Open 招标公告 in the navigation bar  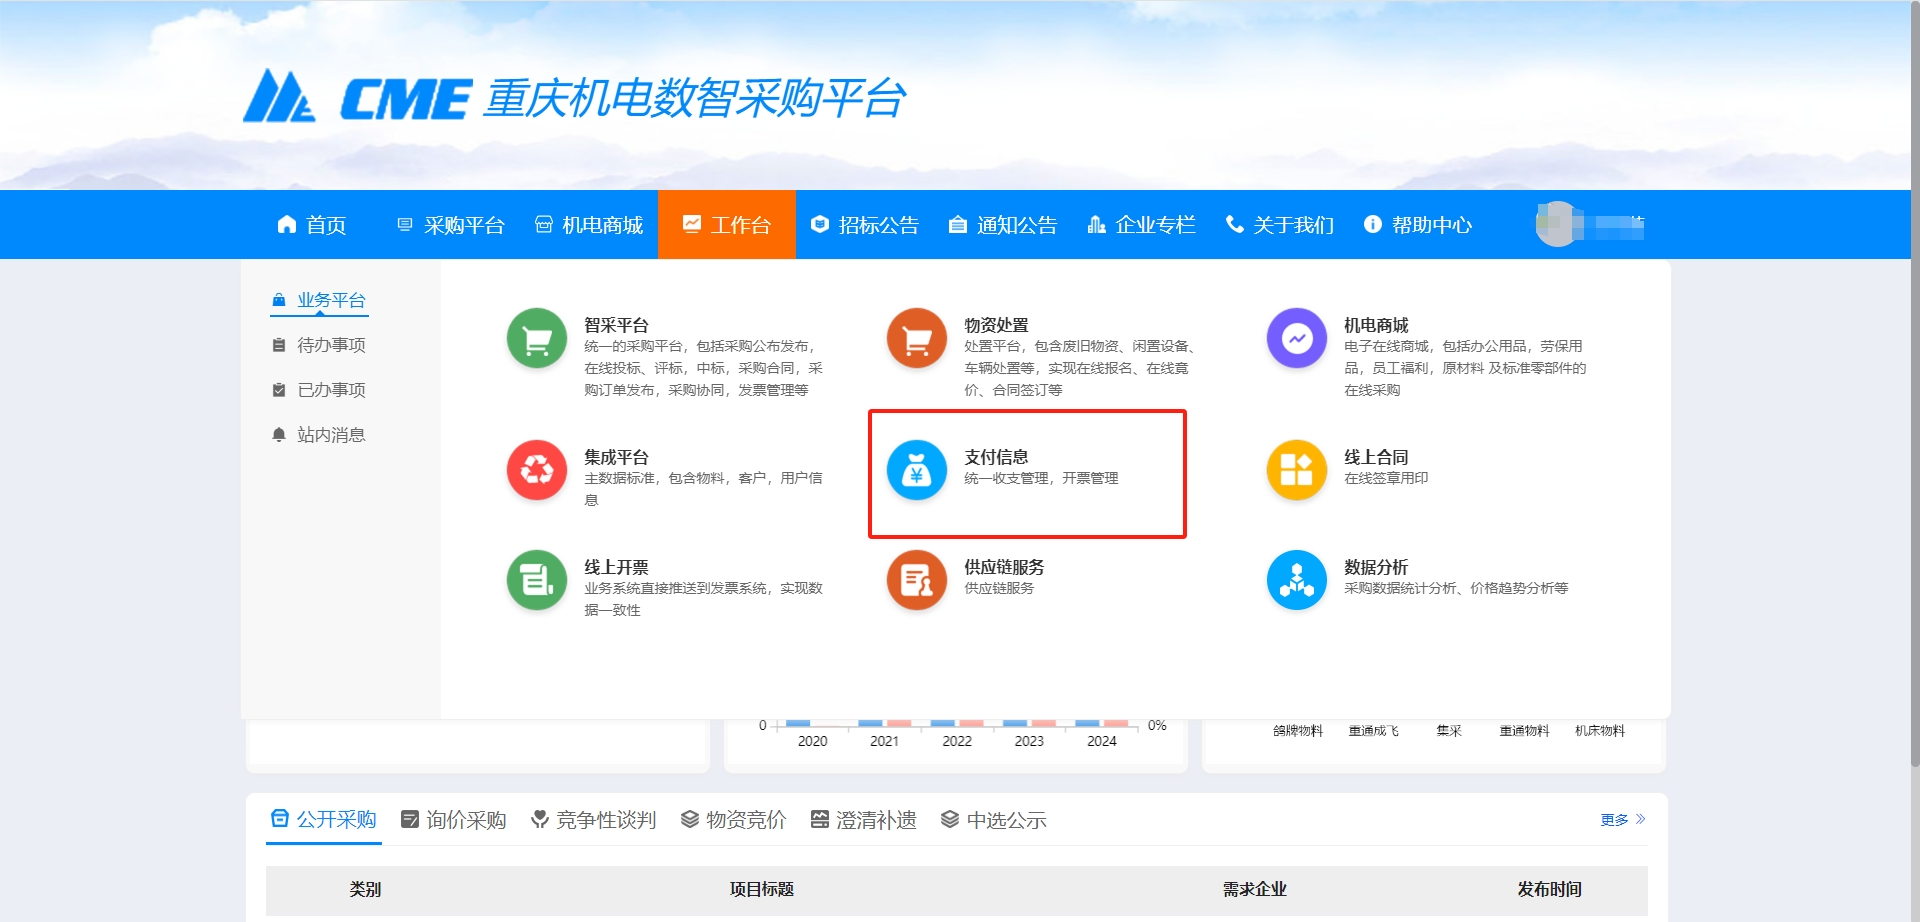(x=865, y=225)
